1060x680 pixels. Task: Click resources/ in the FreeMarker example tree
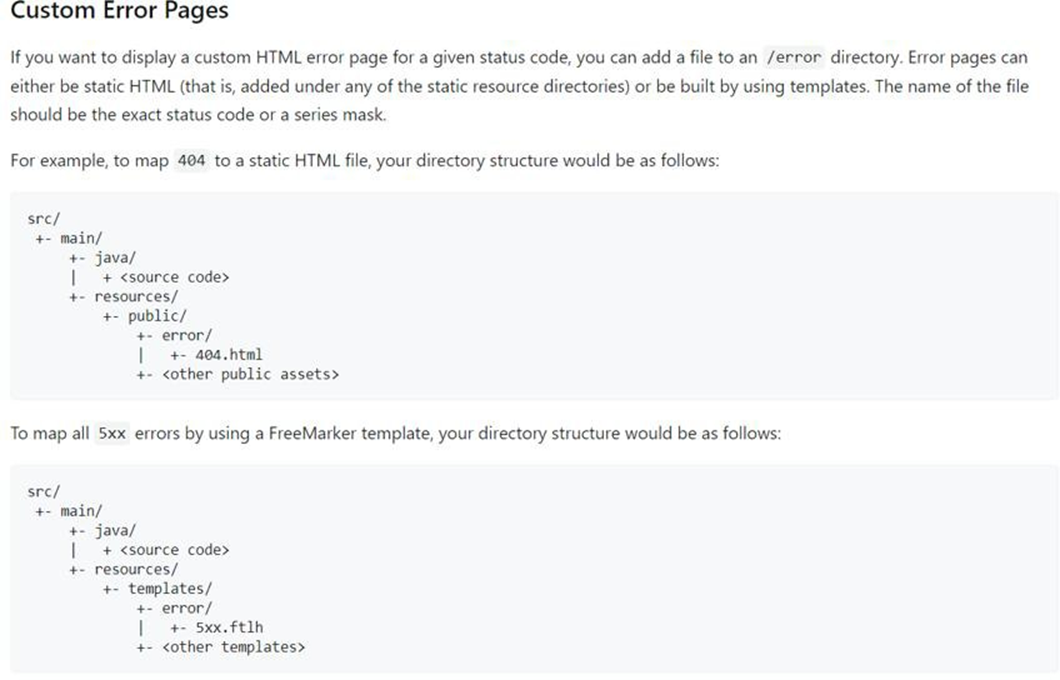[x=136, y=570]
